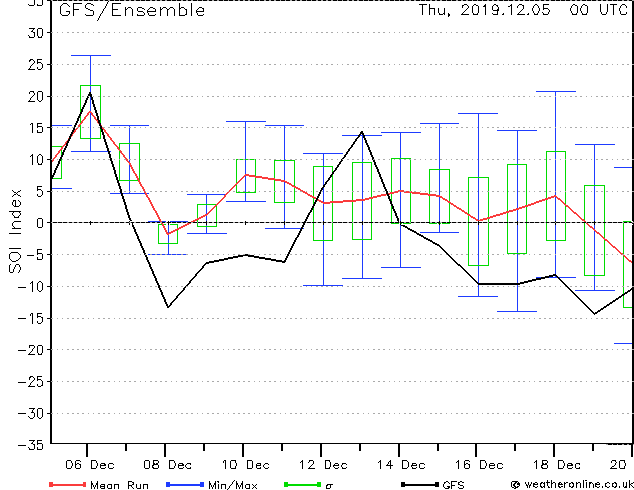Click the green sigma box at 06 Dec
The height and width of the screenshot is (490, 634).
point(91,112)
